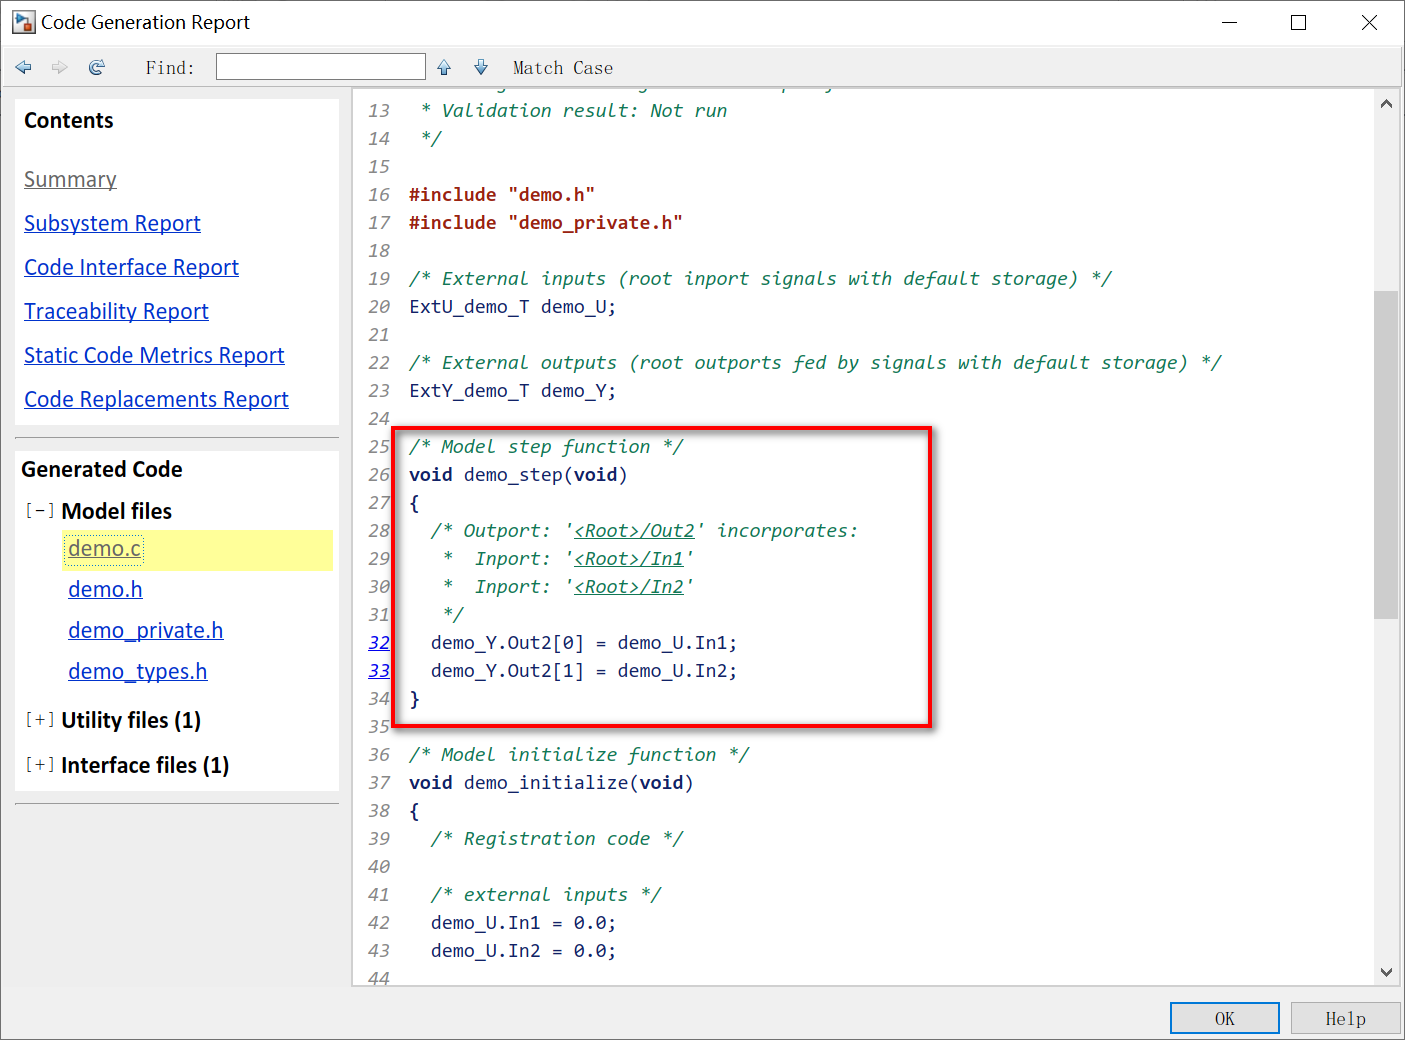This screenshot has width=1405, height=1040.
Task: Click the <Root>/In1 traceability link
Action: [x=629, y=559]
